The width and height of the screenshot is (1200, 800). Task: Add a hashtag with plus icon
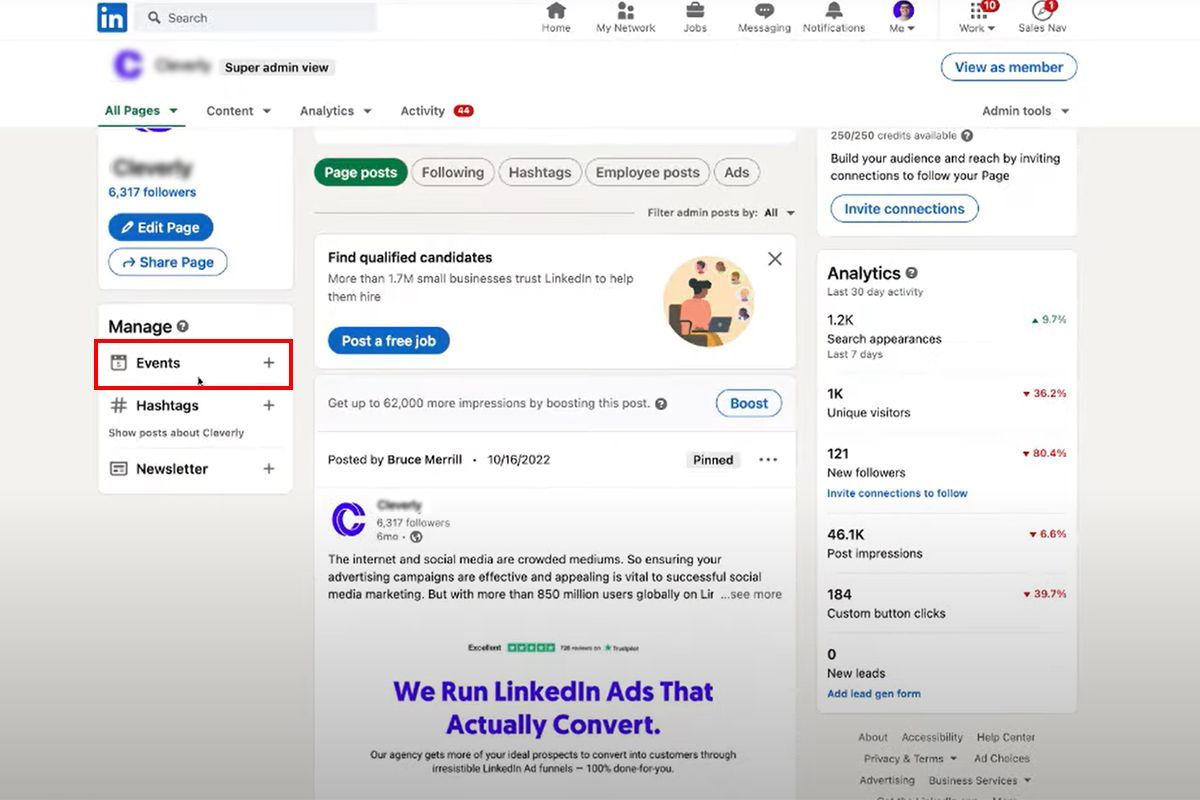pyautogui.click(x=268, y=405)
